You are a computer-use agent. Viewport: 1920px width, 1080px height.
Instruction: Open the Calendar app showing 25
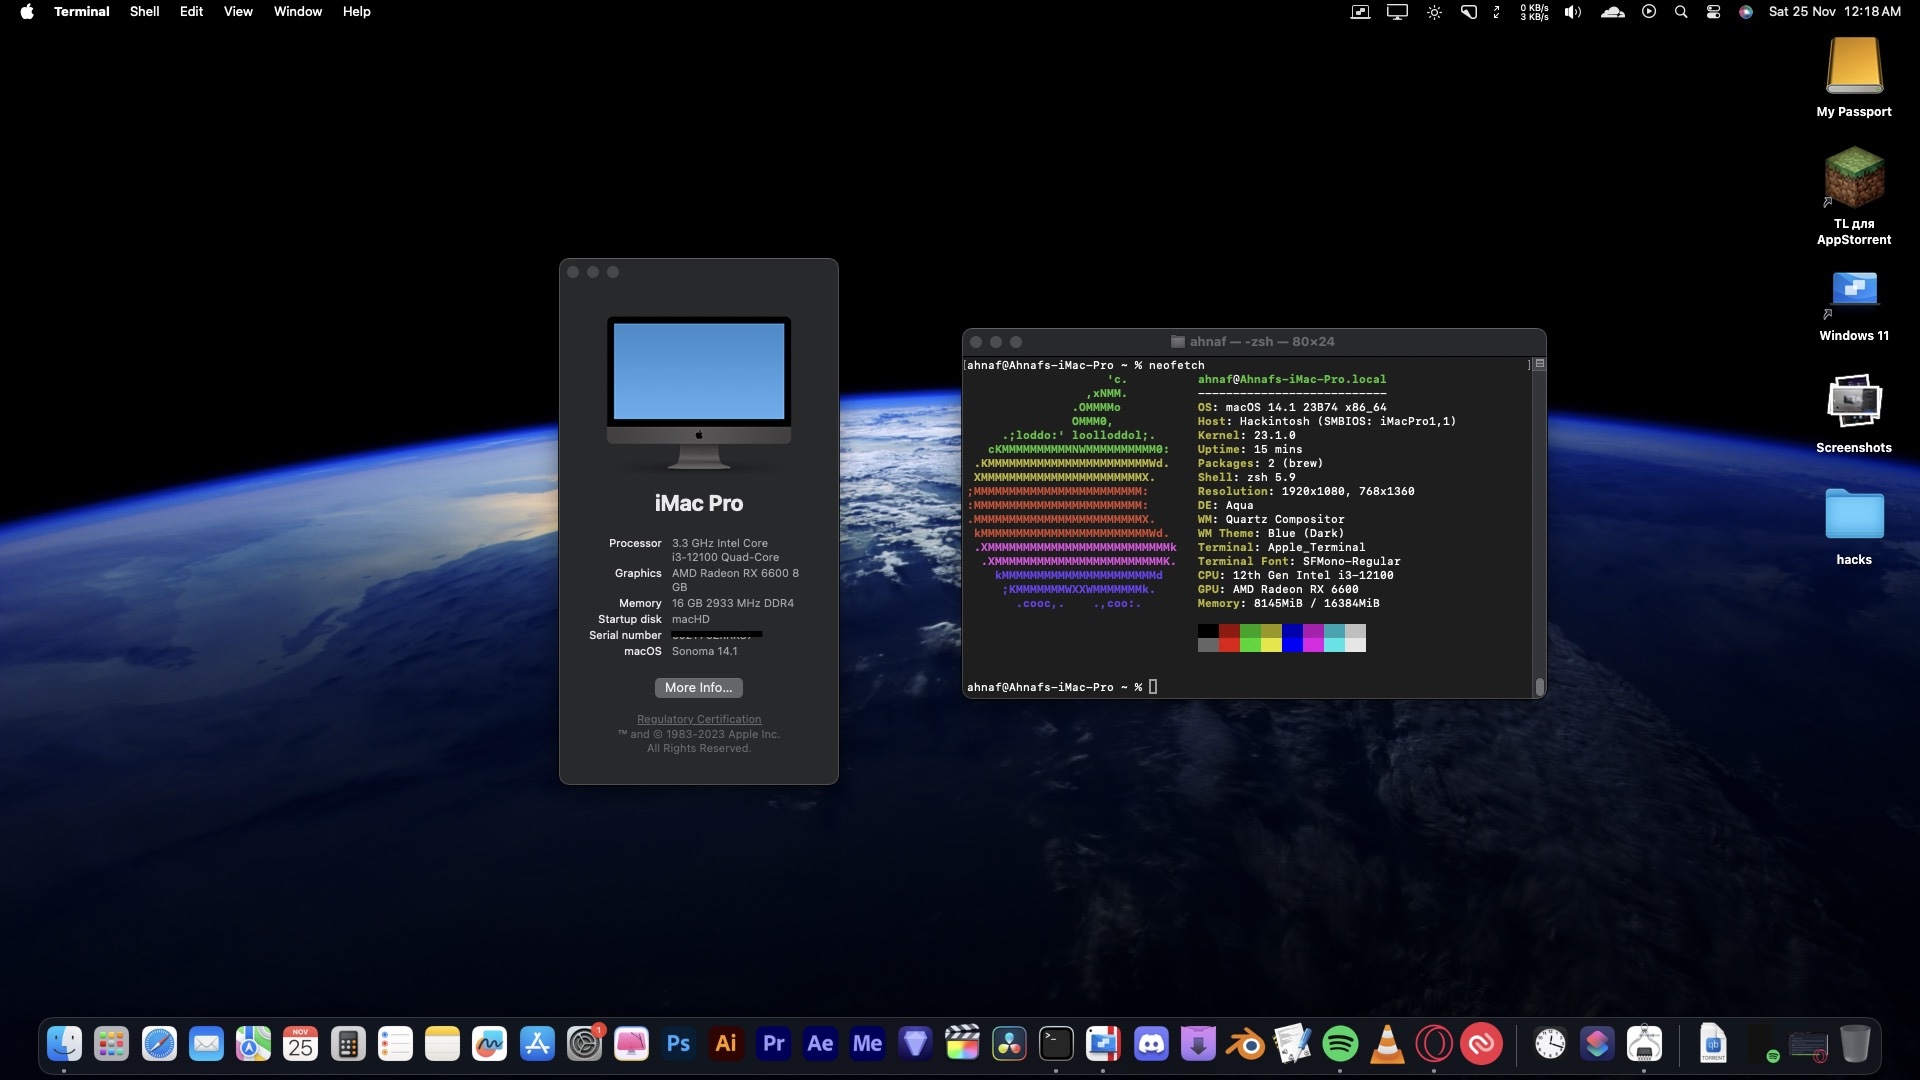pyautogui.click(x=300, y=1044)
